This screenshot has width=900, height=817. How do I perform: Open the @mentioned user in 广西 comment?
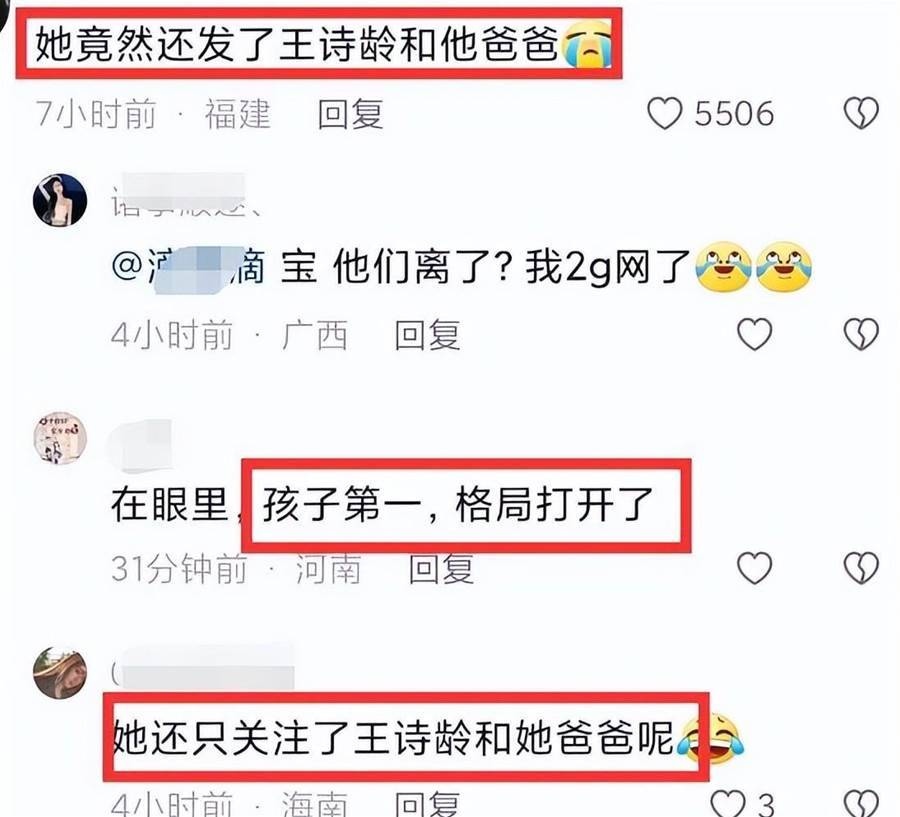188,268
